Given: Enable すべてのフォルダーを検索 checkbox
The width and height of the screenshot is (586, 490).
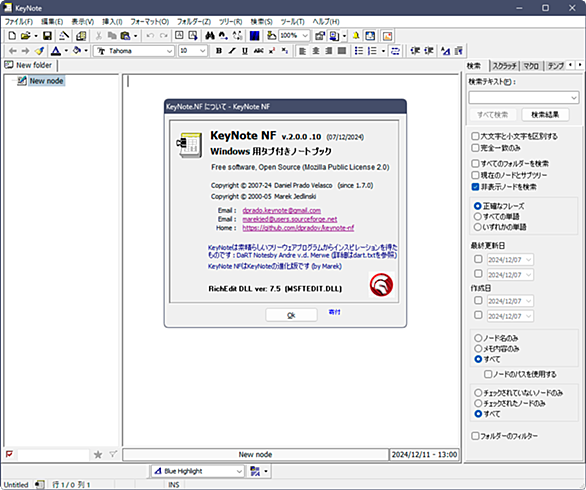Looking at the screenshot, I should coord(475,163).
